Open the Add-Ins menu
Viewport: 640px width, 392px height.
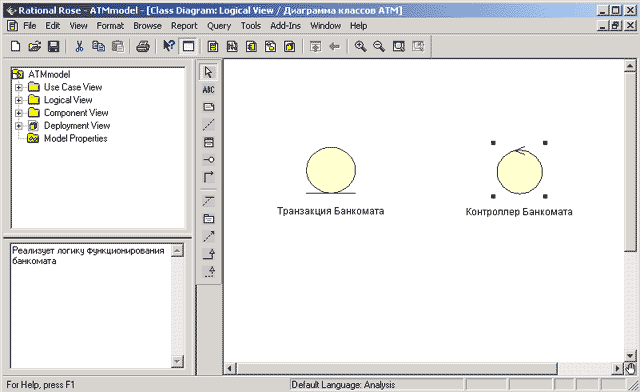tap(285, 26)
